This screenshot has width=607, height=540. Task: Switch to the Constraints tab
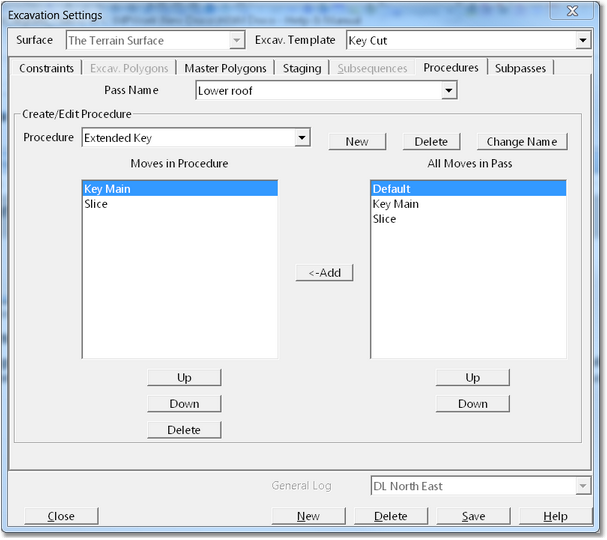pos(46,68)
